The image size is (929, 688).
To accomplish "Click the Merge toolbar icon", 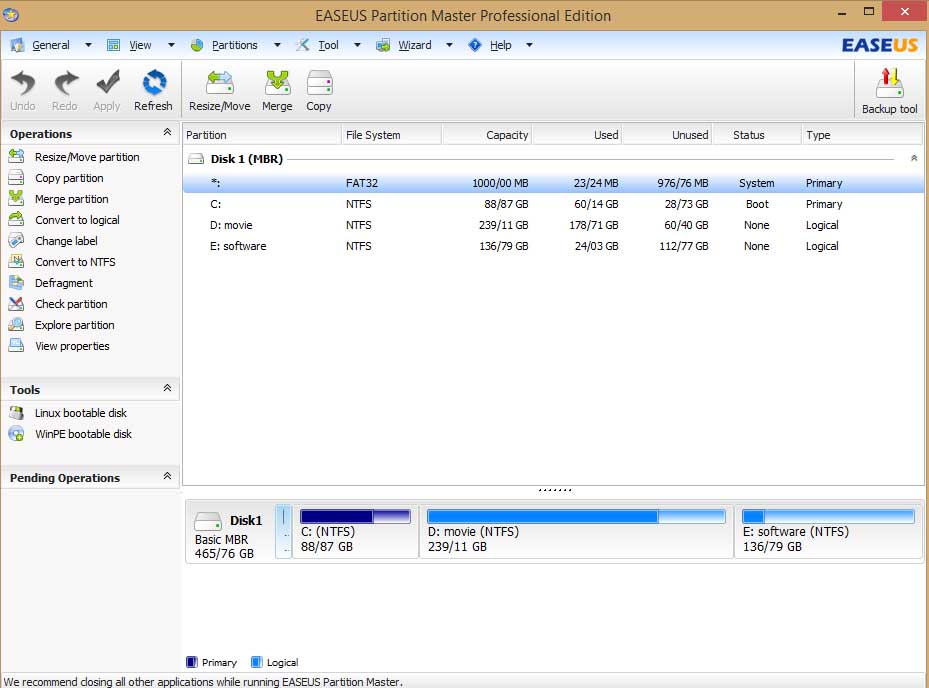I will (277, 84).
